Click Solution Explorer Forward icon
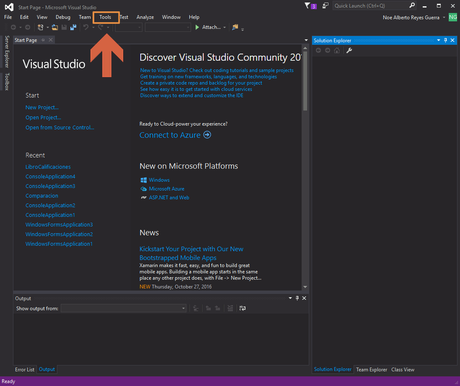 coord(328,50)
